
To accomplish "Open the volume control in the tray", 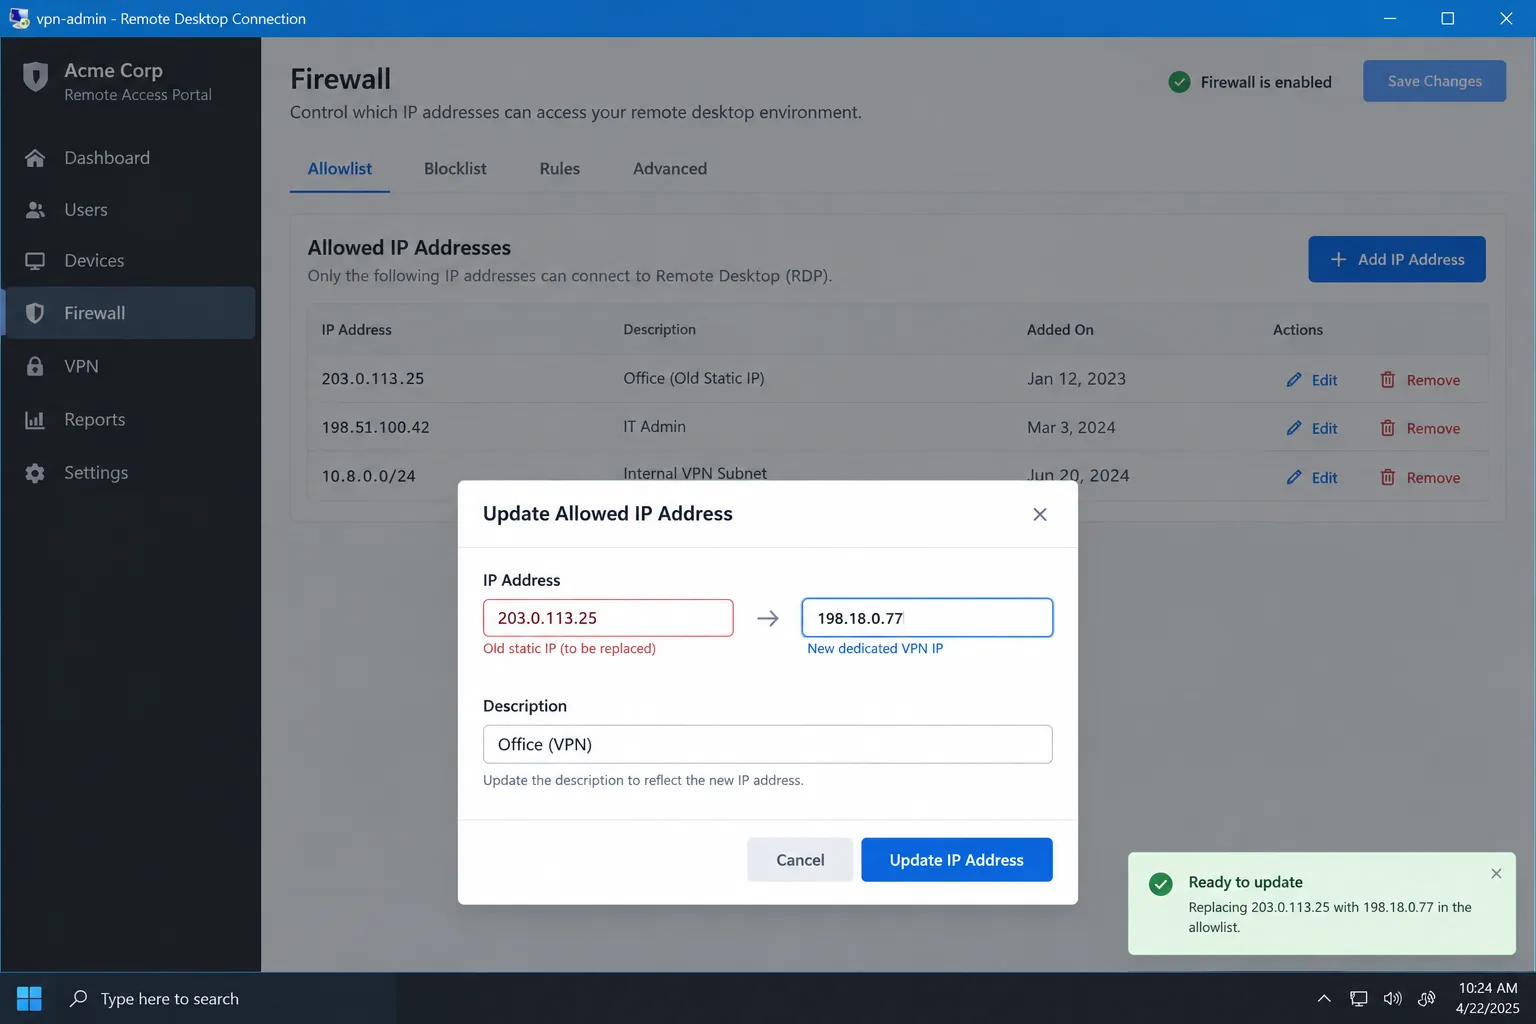I will click(1392, 998).
